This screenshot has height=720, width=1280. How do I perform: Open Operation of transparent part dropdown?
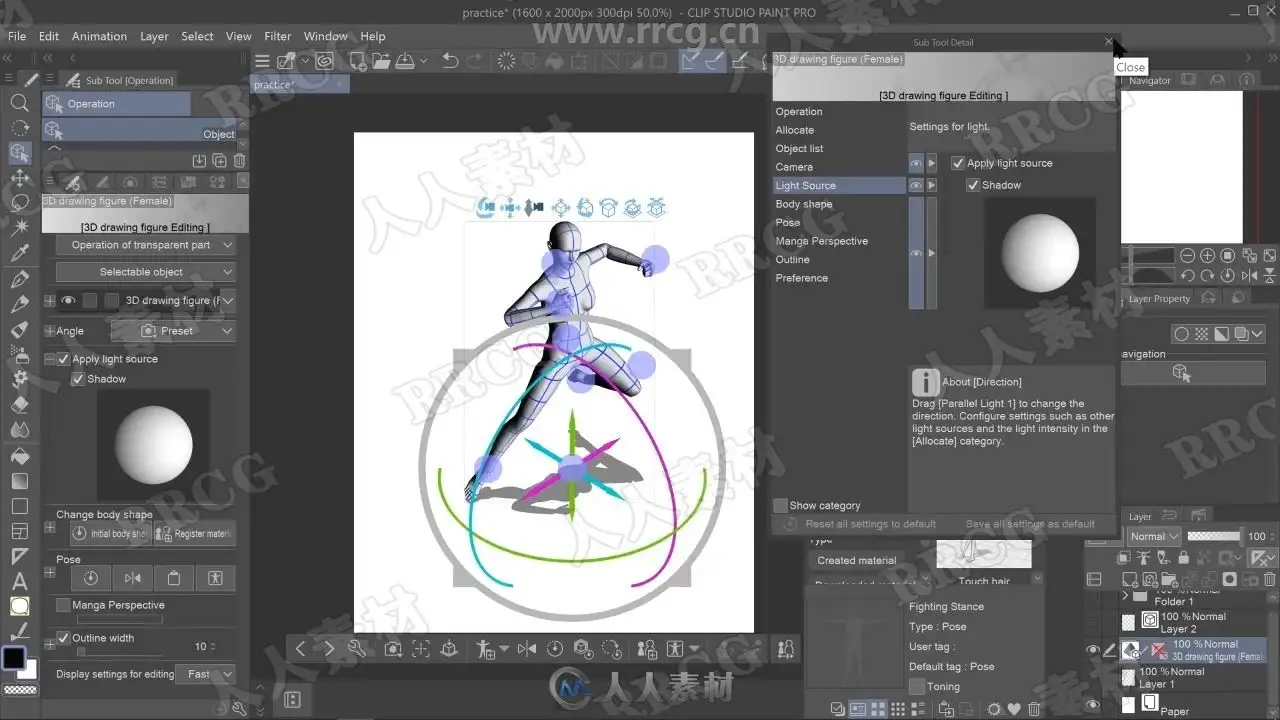point(146,245)
